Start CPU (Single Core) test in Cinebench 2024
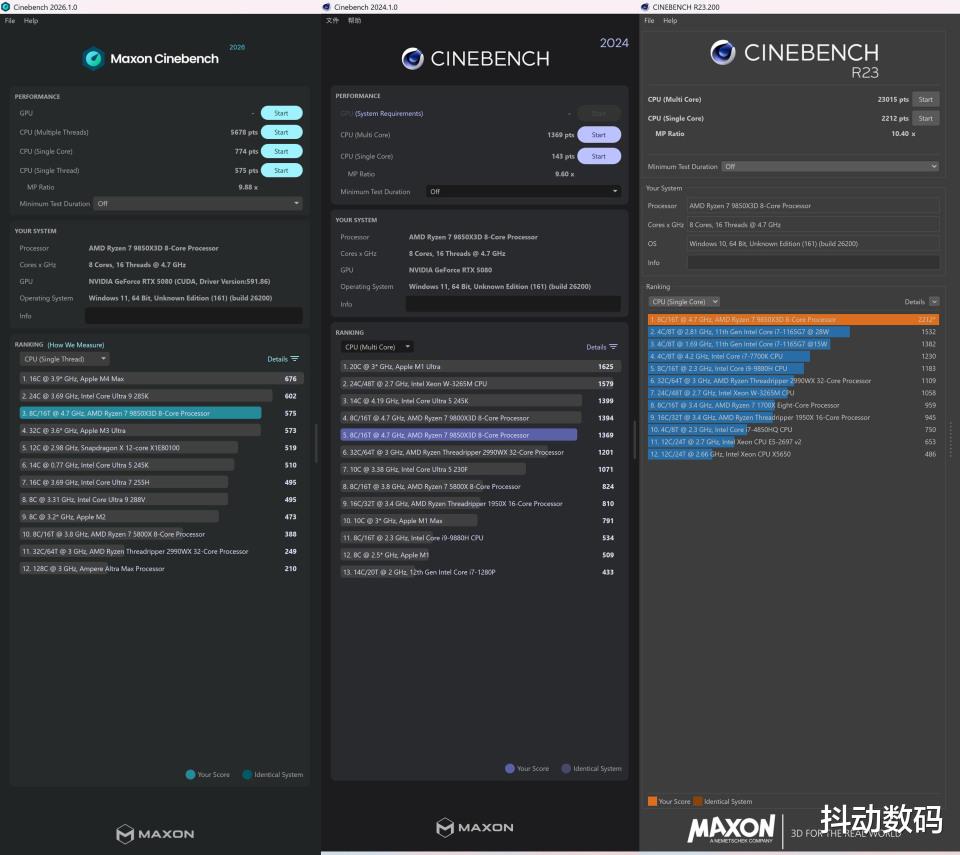 [x=599, y=156]
